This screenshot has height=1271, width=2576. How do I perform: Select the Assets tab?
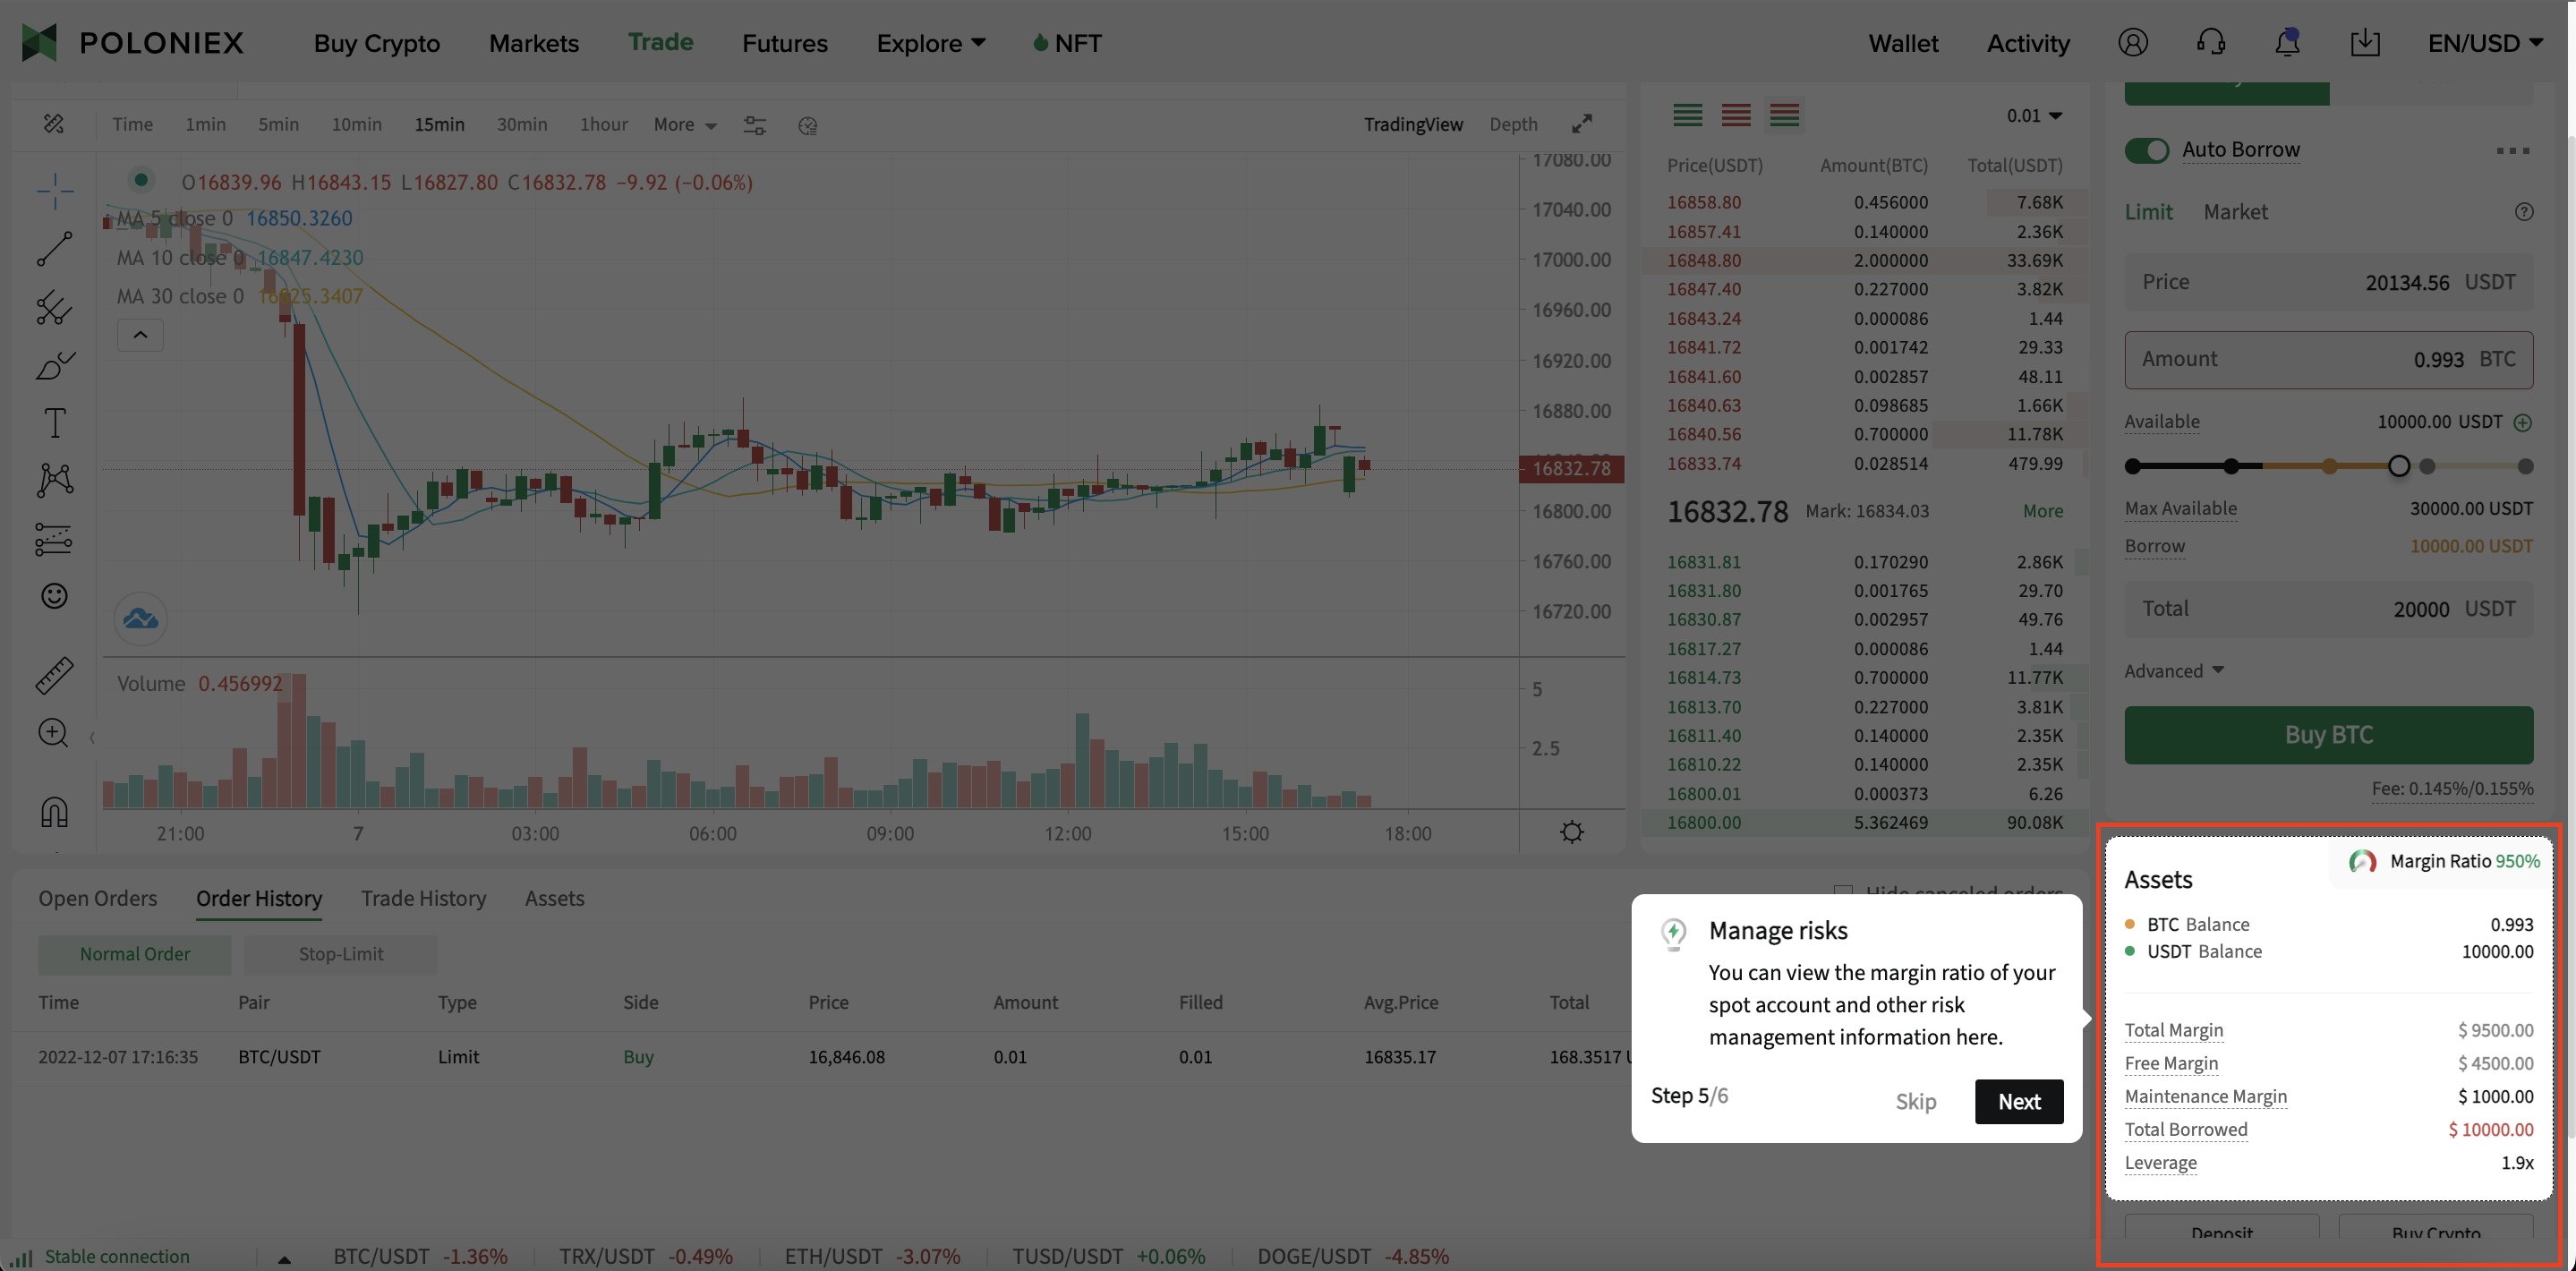click(554, 899)
